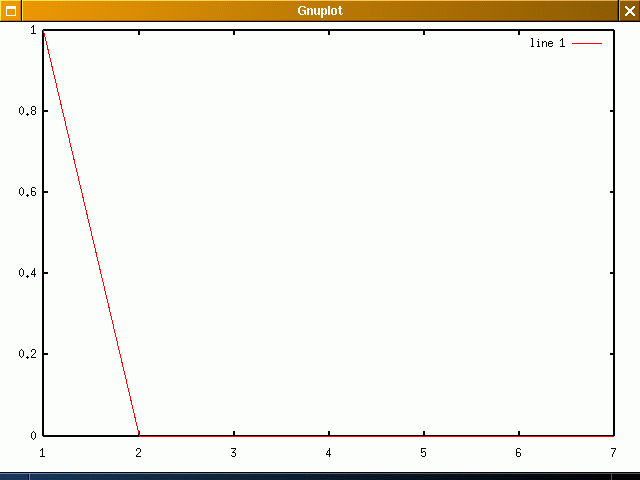640x480 pixels.
Task: Open the window menu icon in title bar
Action: (x=11, y=11)
